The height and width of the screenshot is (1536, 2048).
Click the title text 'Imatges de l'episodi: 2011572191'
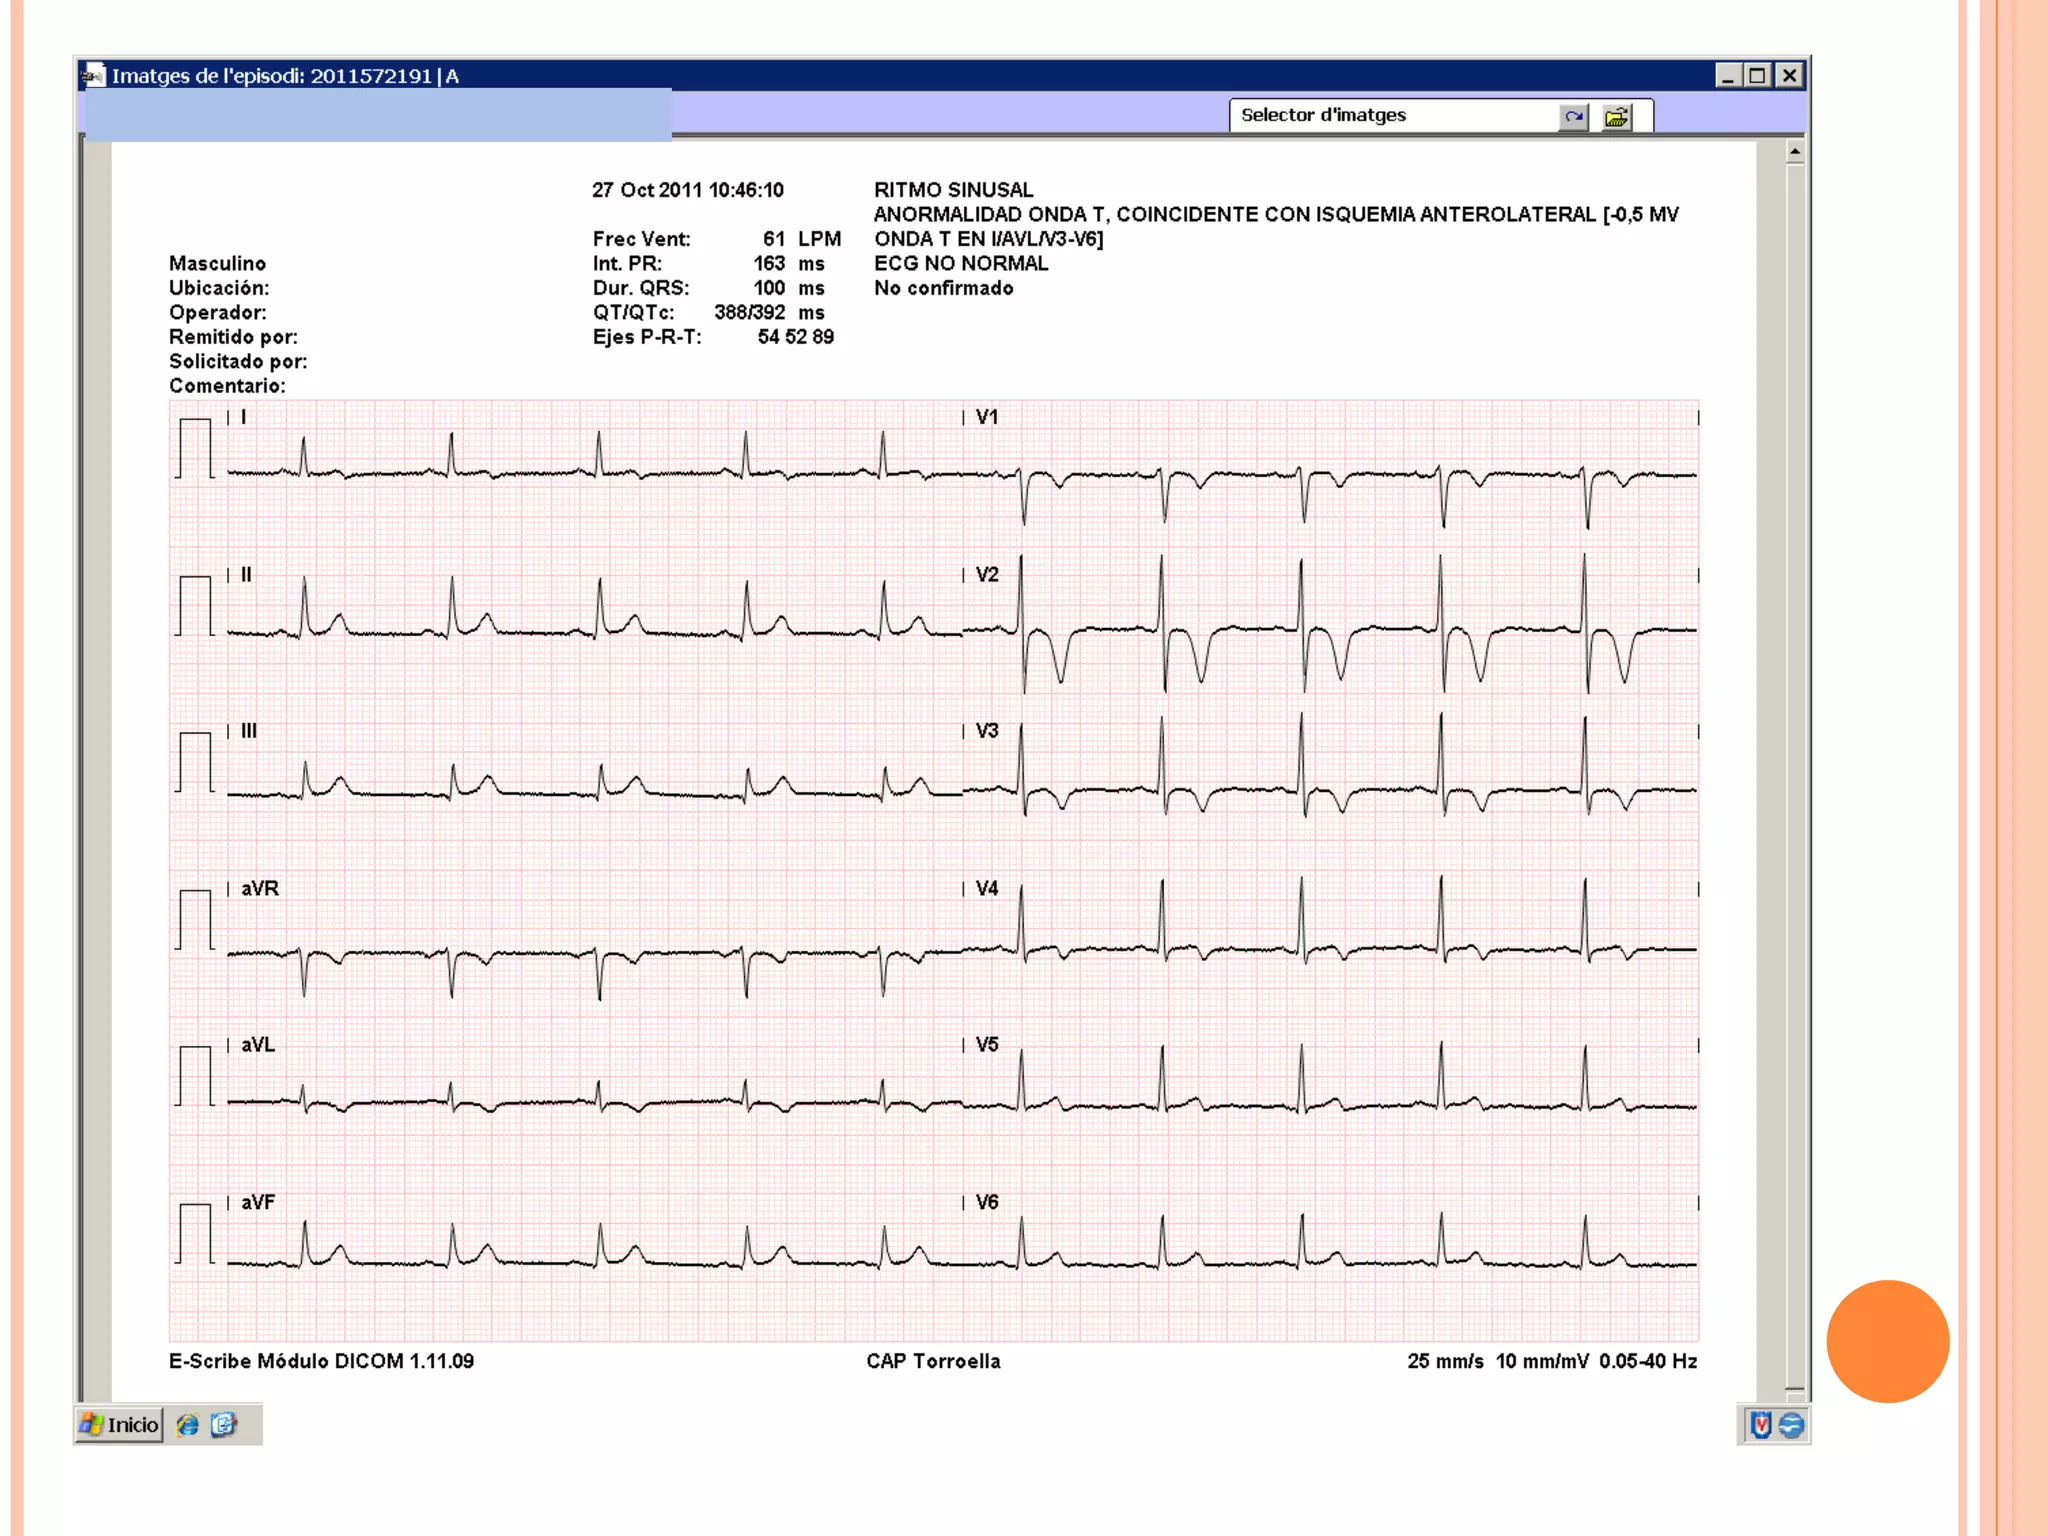[272, 76]
